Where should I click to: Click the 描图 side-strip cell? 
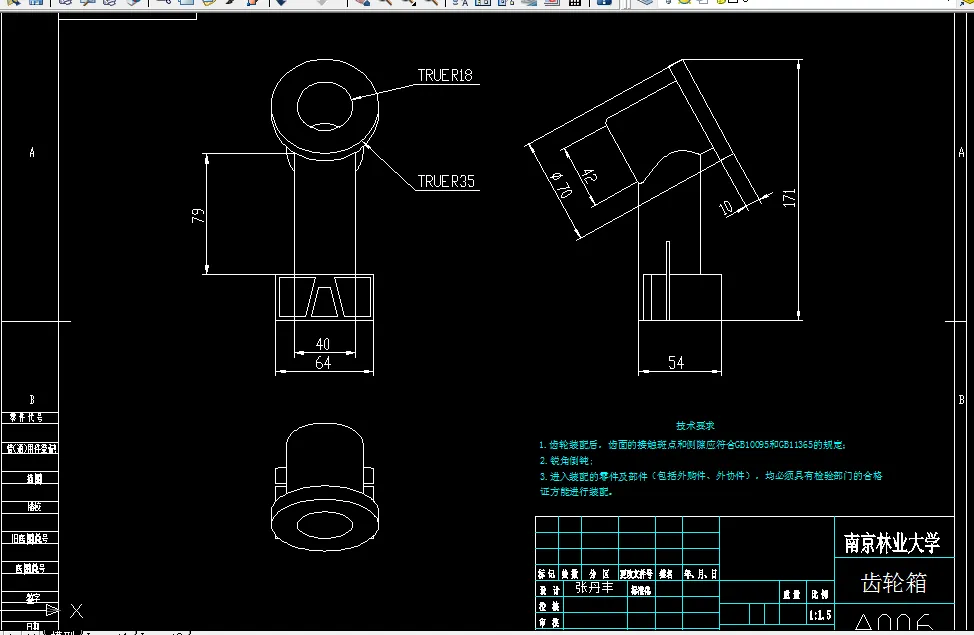[x=30, y=478]
